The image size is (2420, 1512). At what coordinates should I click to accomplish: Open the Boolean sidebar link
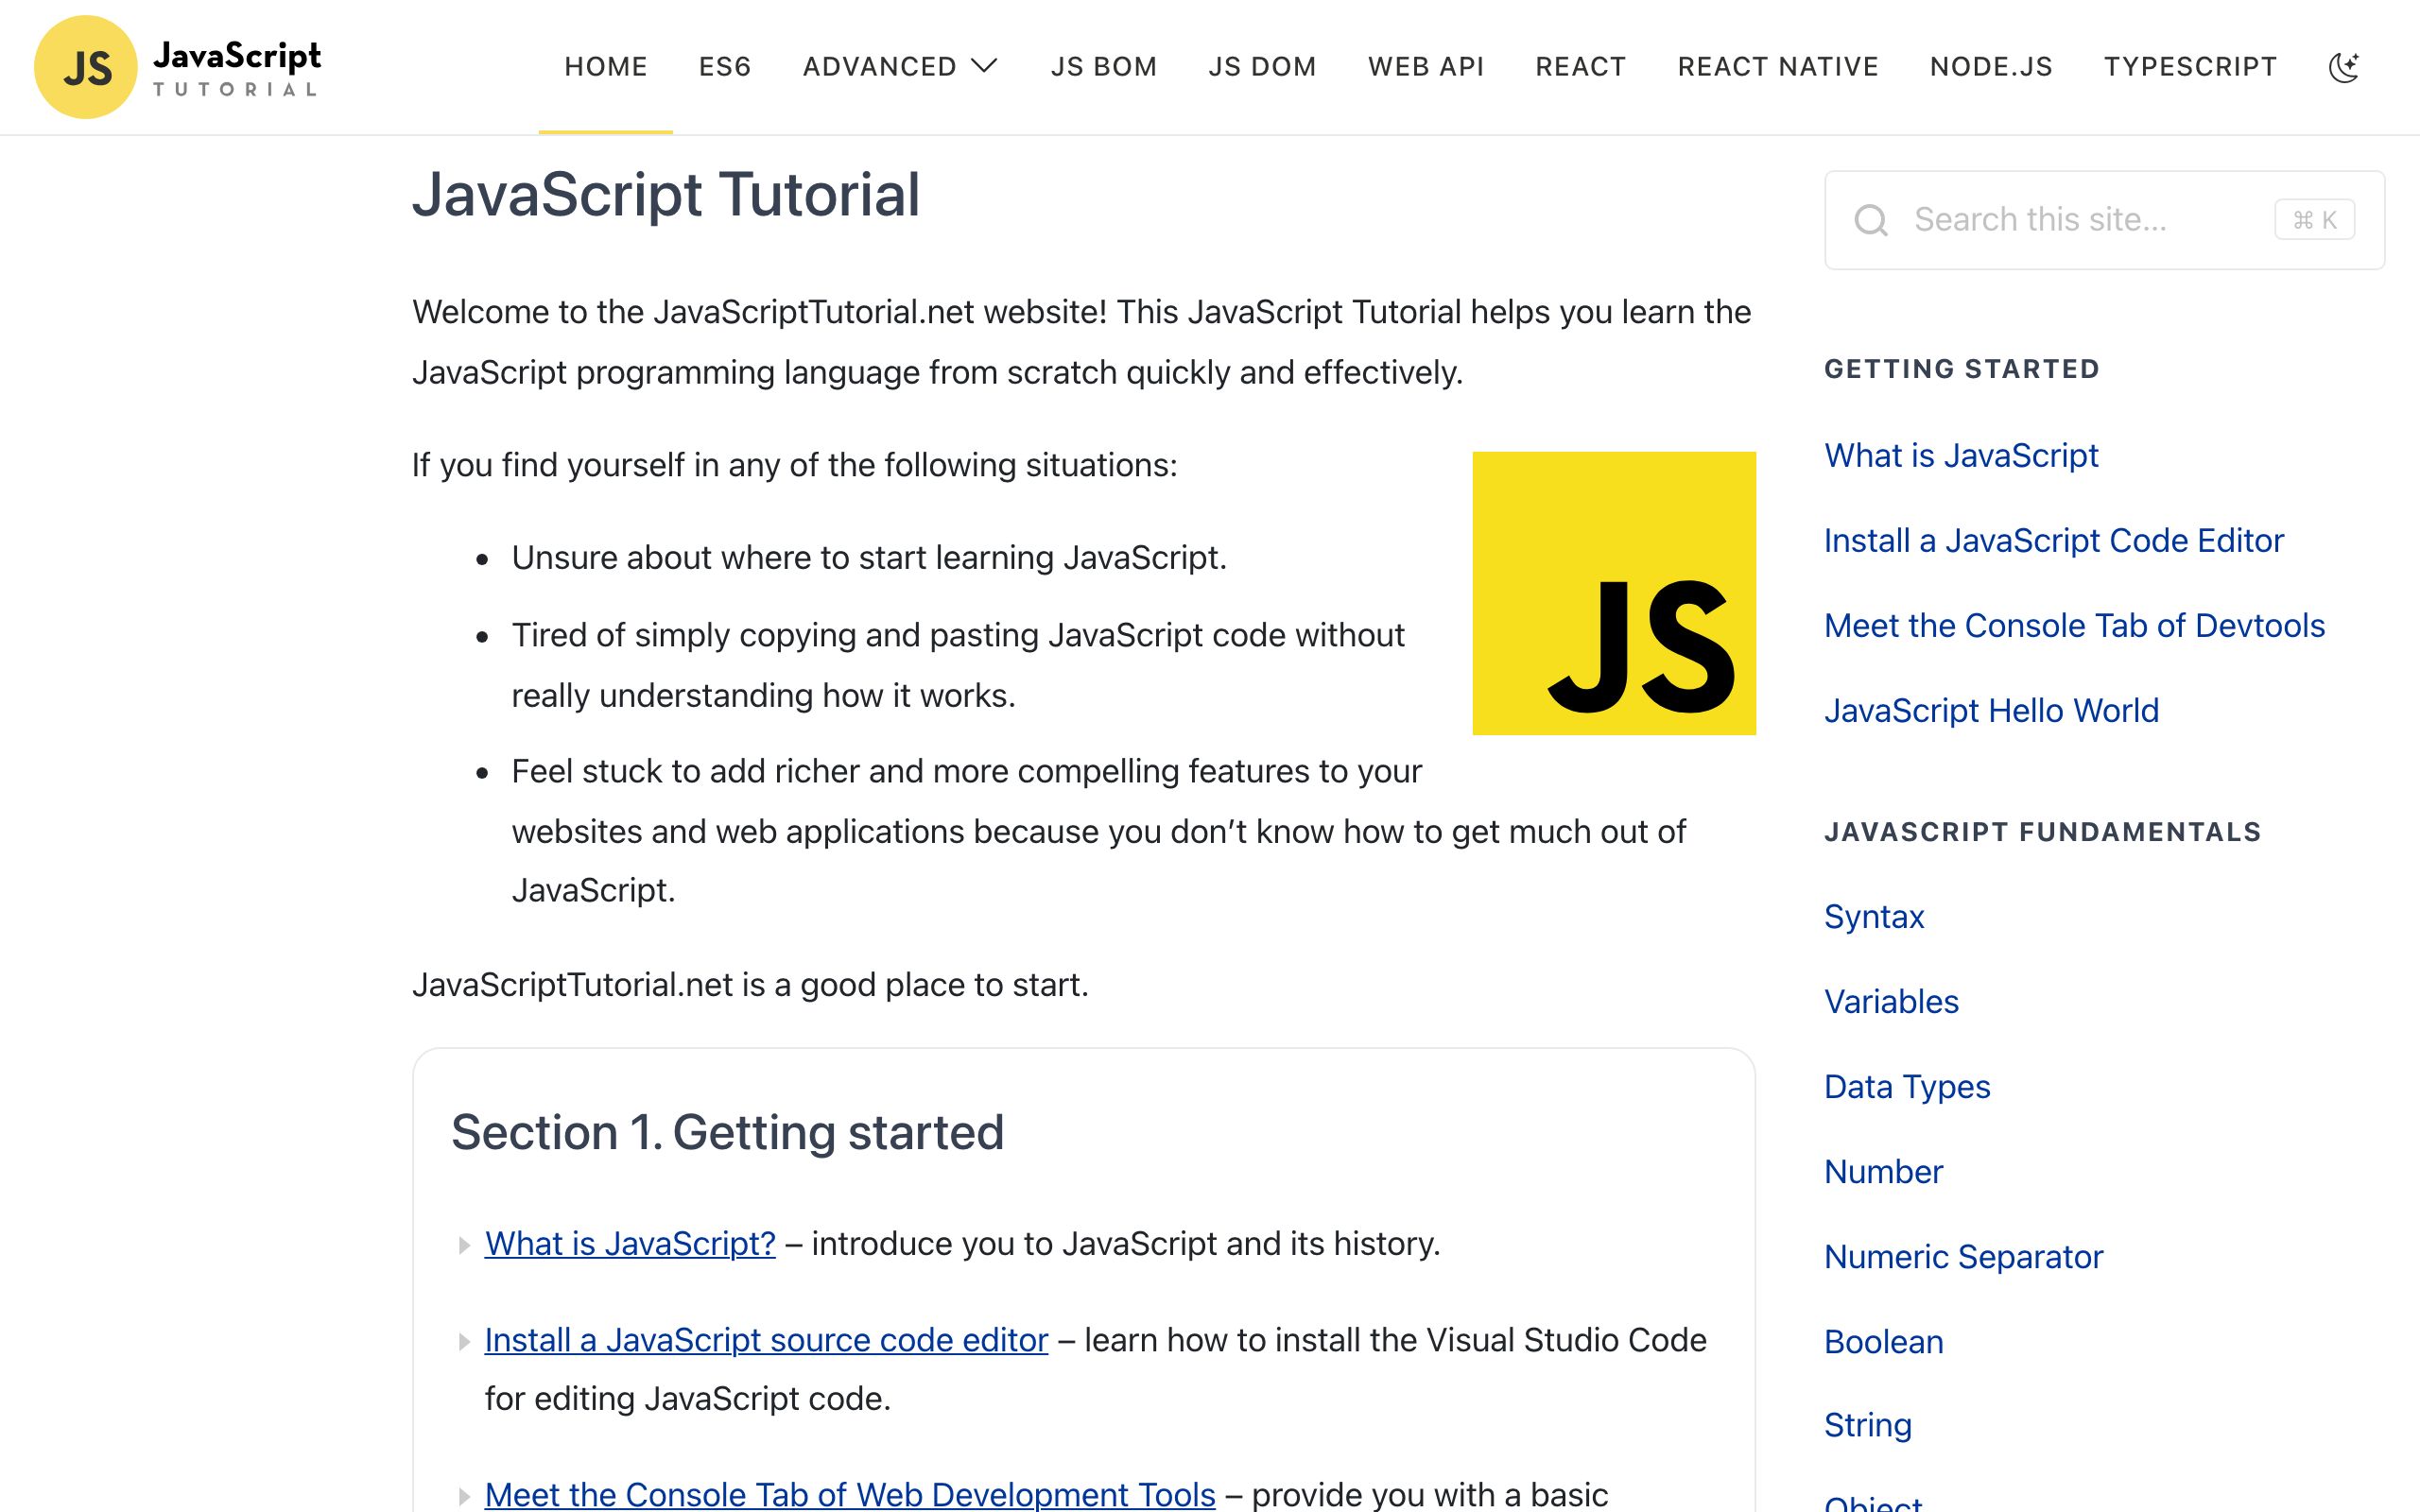1883,1342
